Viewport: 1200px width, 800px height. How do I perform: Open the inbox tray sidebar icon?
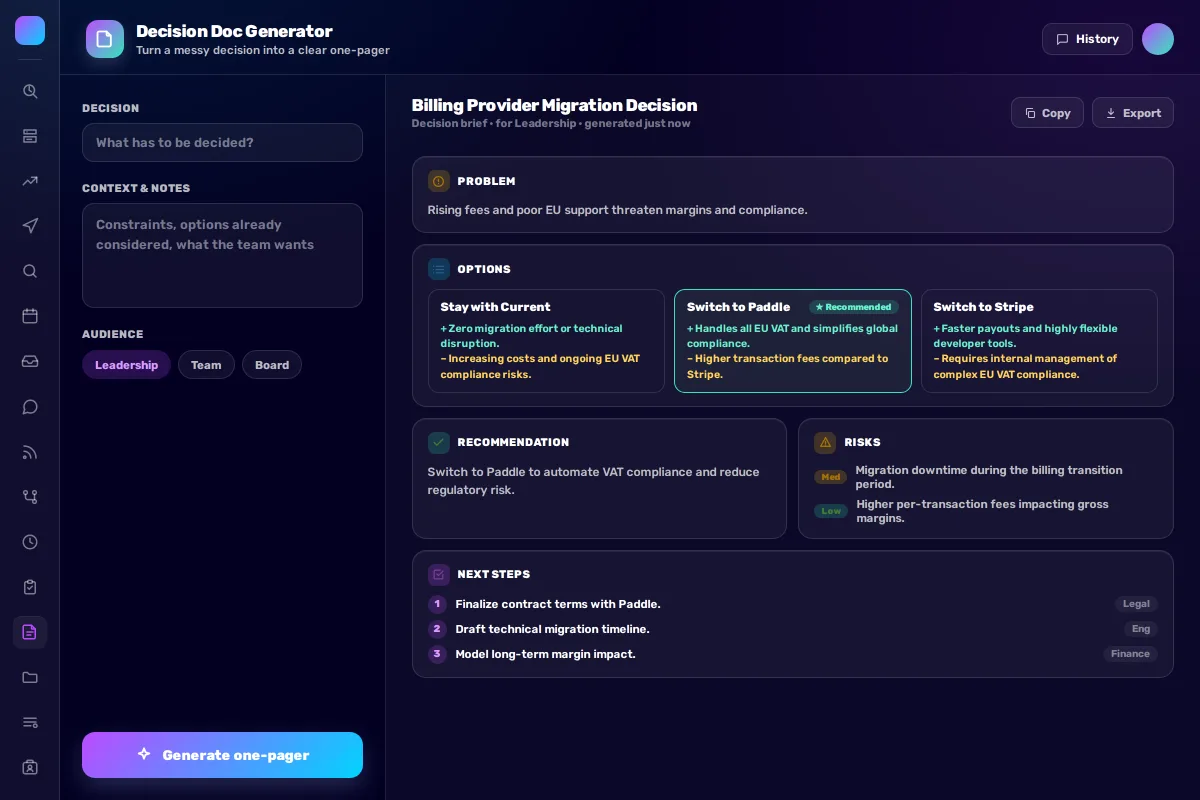click(30, 361)
